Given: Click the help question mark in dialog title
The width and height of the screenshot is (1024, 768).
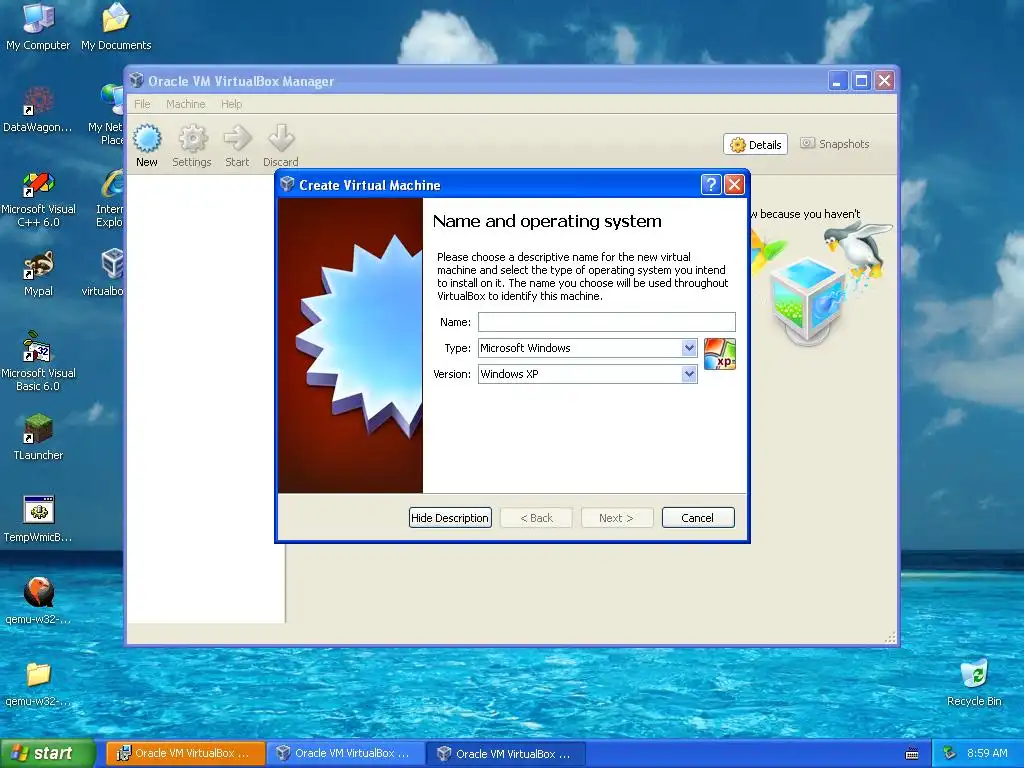Looking at the screenshot, I should click(x=711, y=185).
